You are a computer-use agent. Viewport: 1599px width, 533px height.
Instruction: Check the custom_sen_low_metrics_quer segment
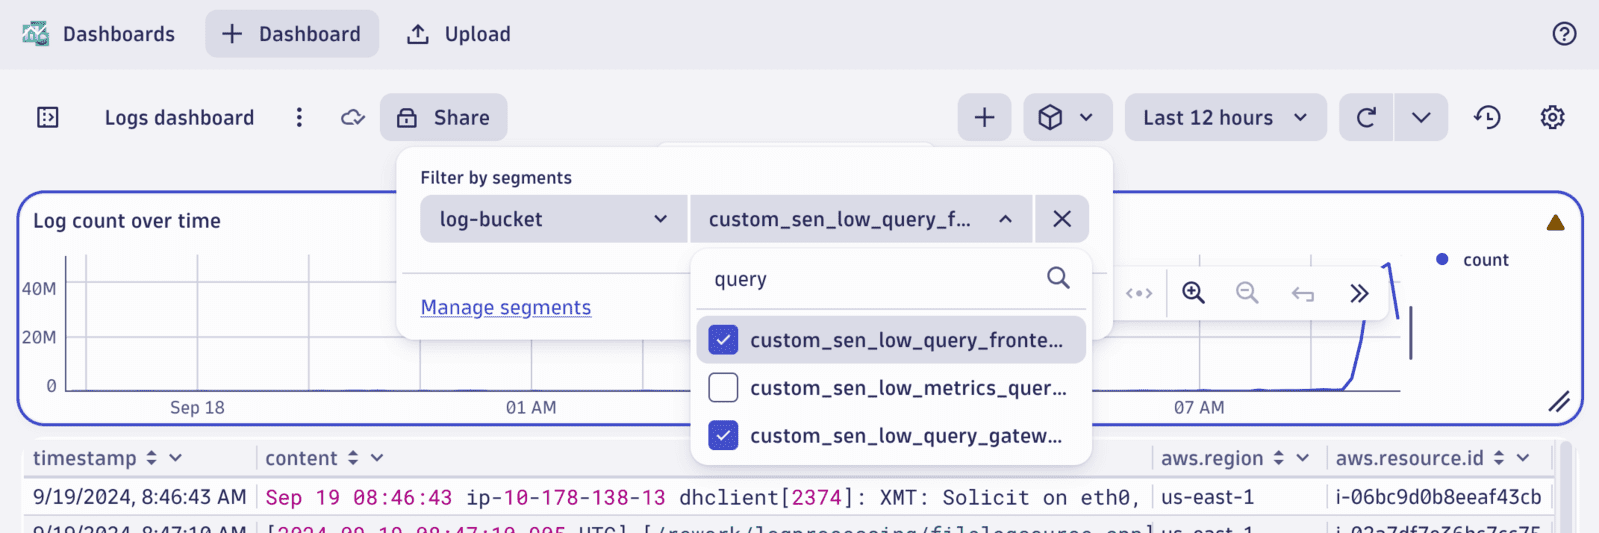[x=723, y=388]
